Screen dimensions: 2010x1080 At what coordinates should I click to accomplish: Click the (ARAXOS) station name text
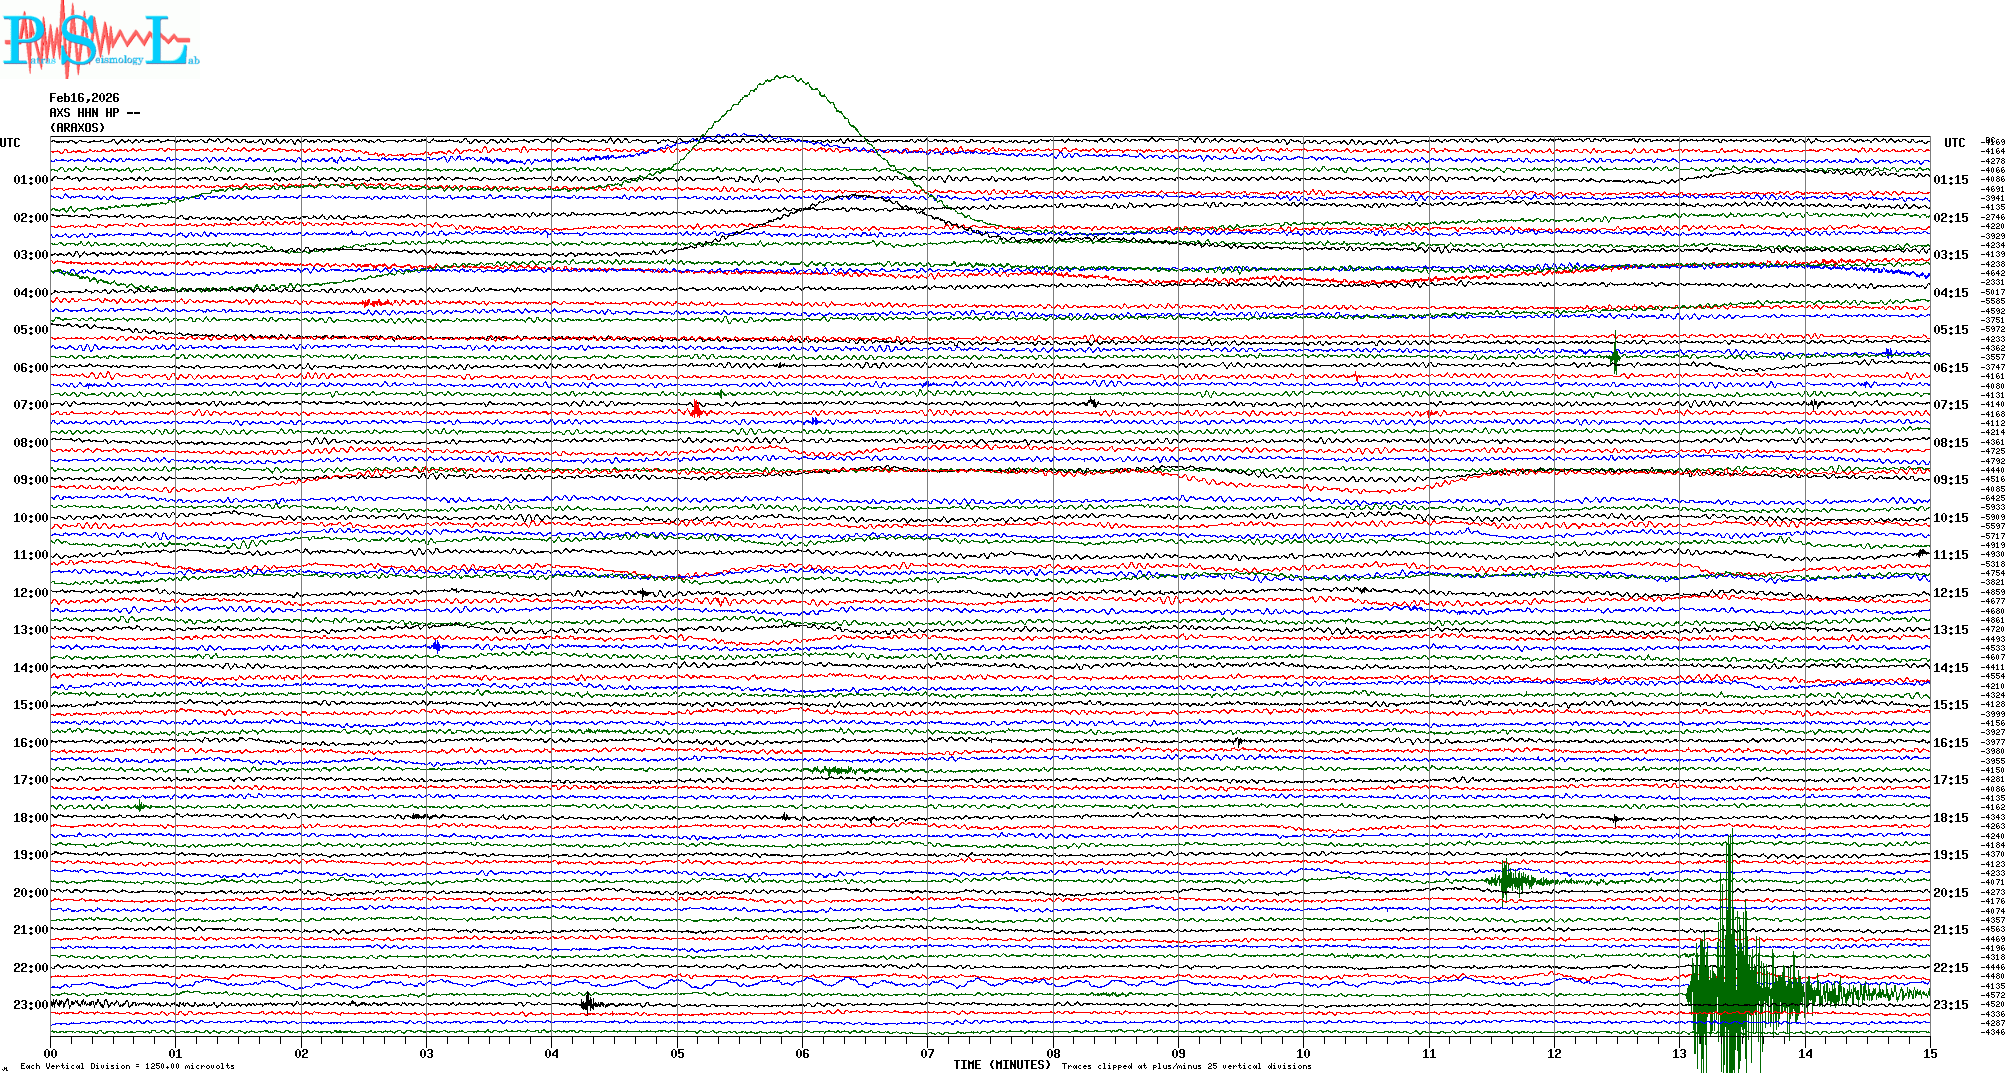click(78, 128)
